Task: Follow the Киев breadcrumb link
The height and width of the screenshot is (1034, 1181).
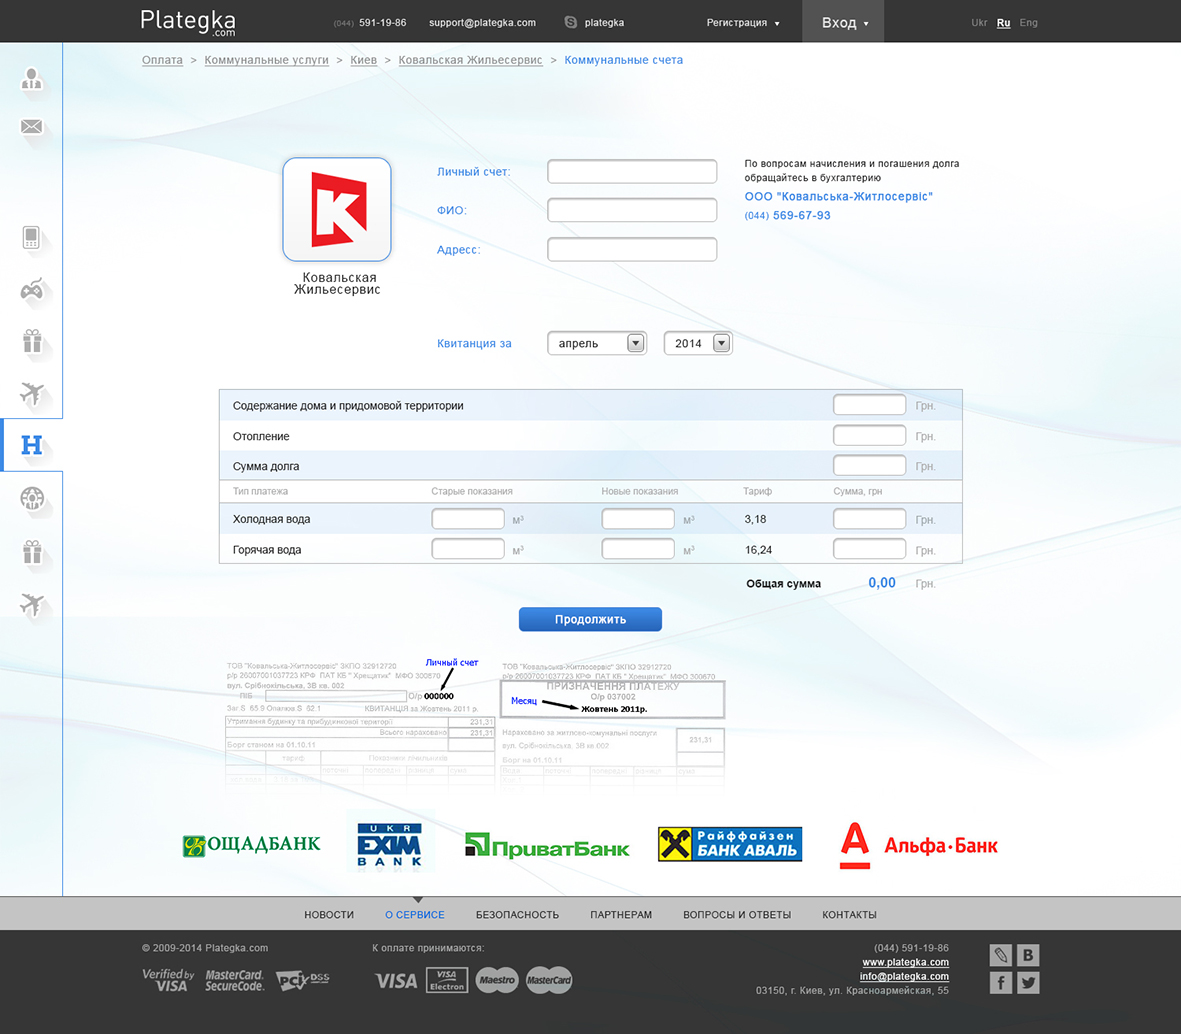Action: [363, 59]
